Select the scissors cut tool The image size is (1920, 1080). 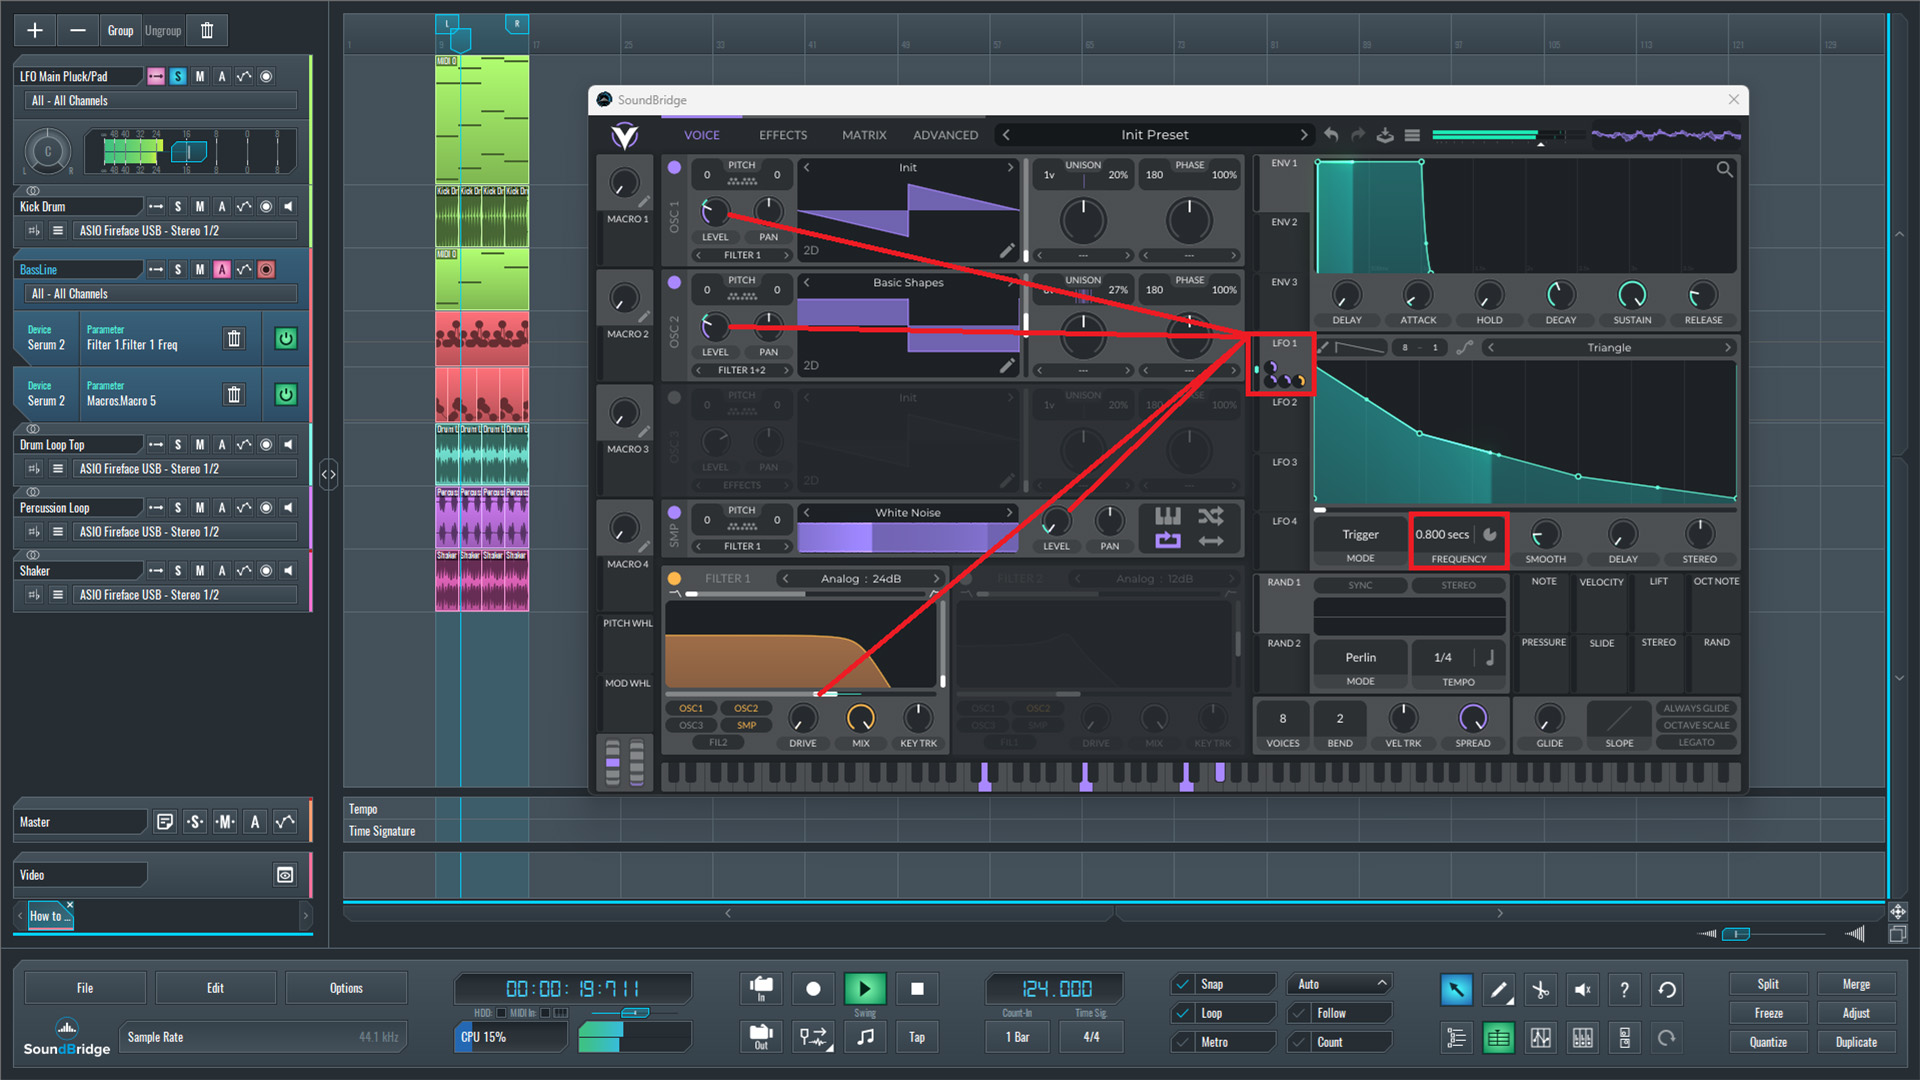pyautogui.click(x=1540, y=990)
